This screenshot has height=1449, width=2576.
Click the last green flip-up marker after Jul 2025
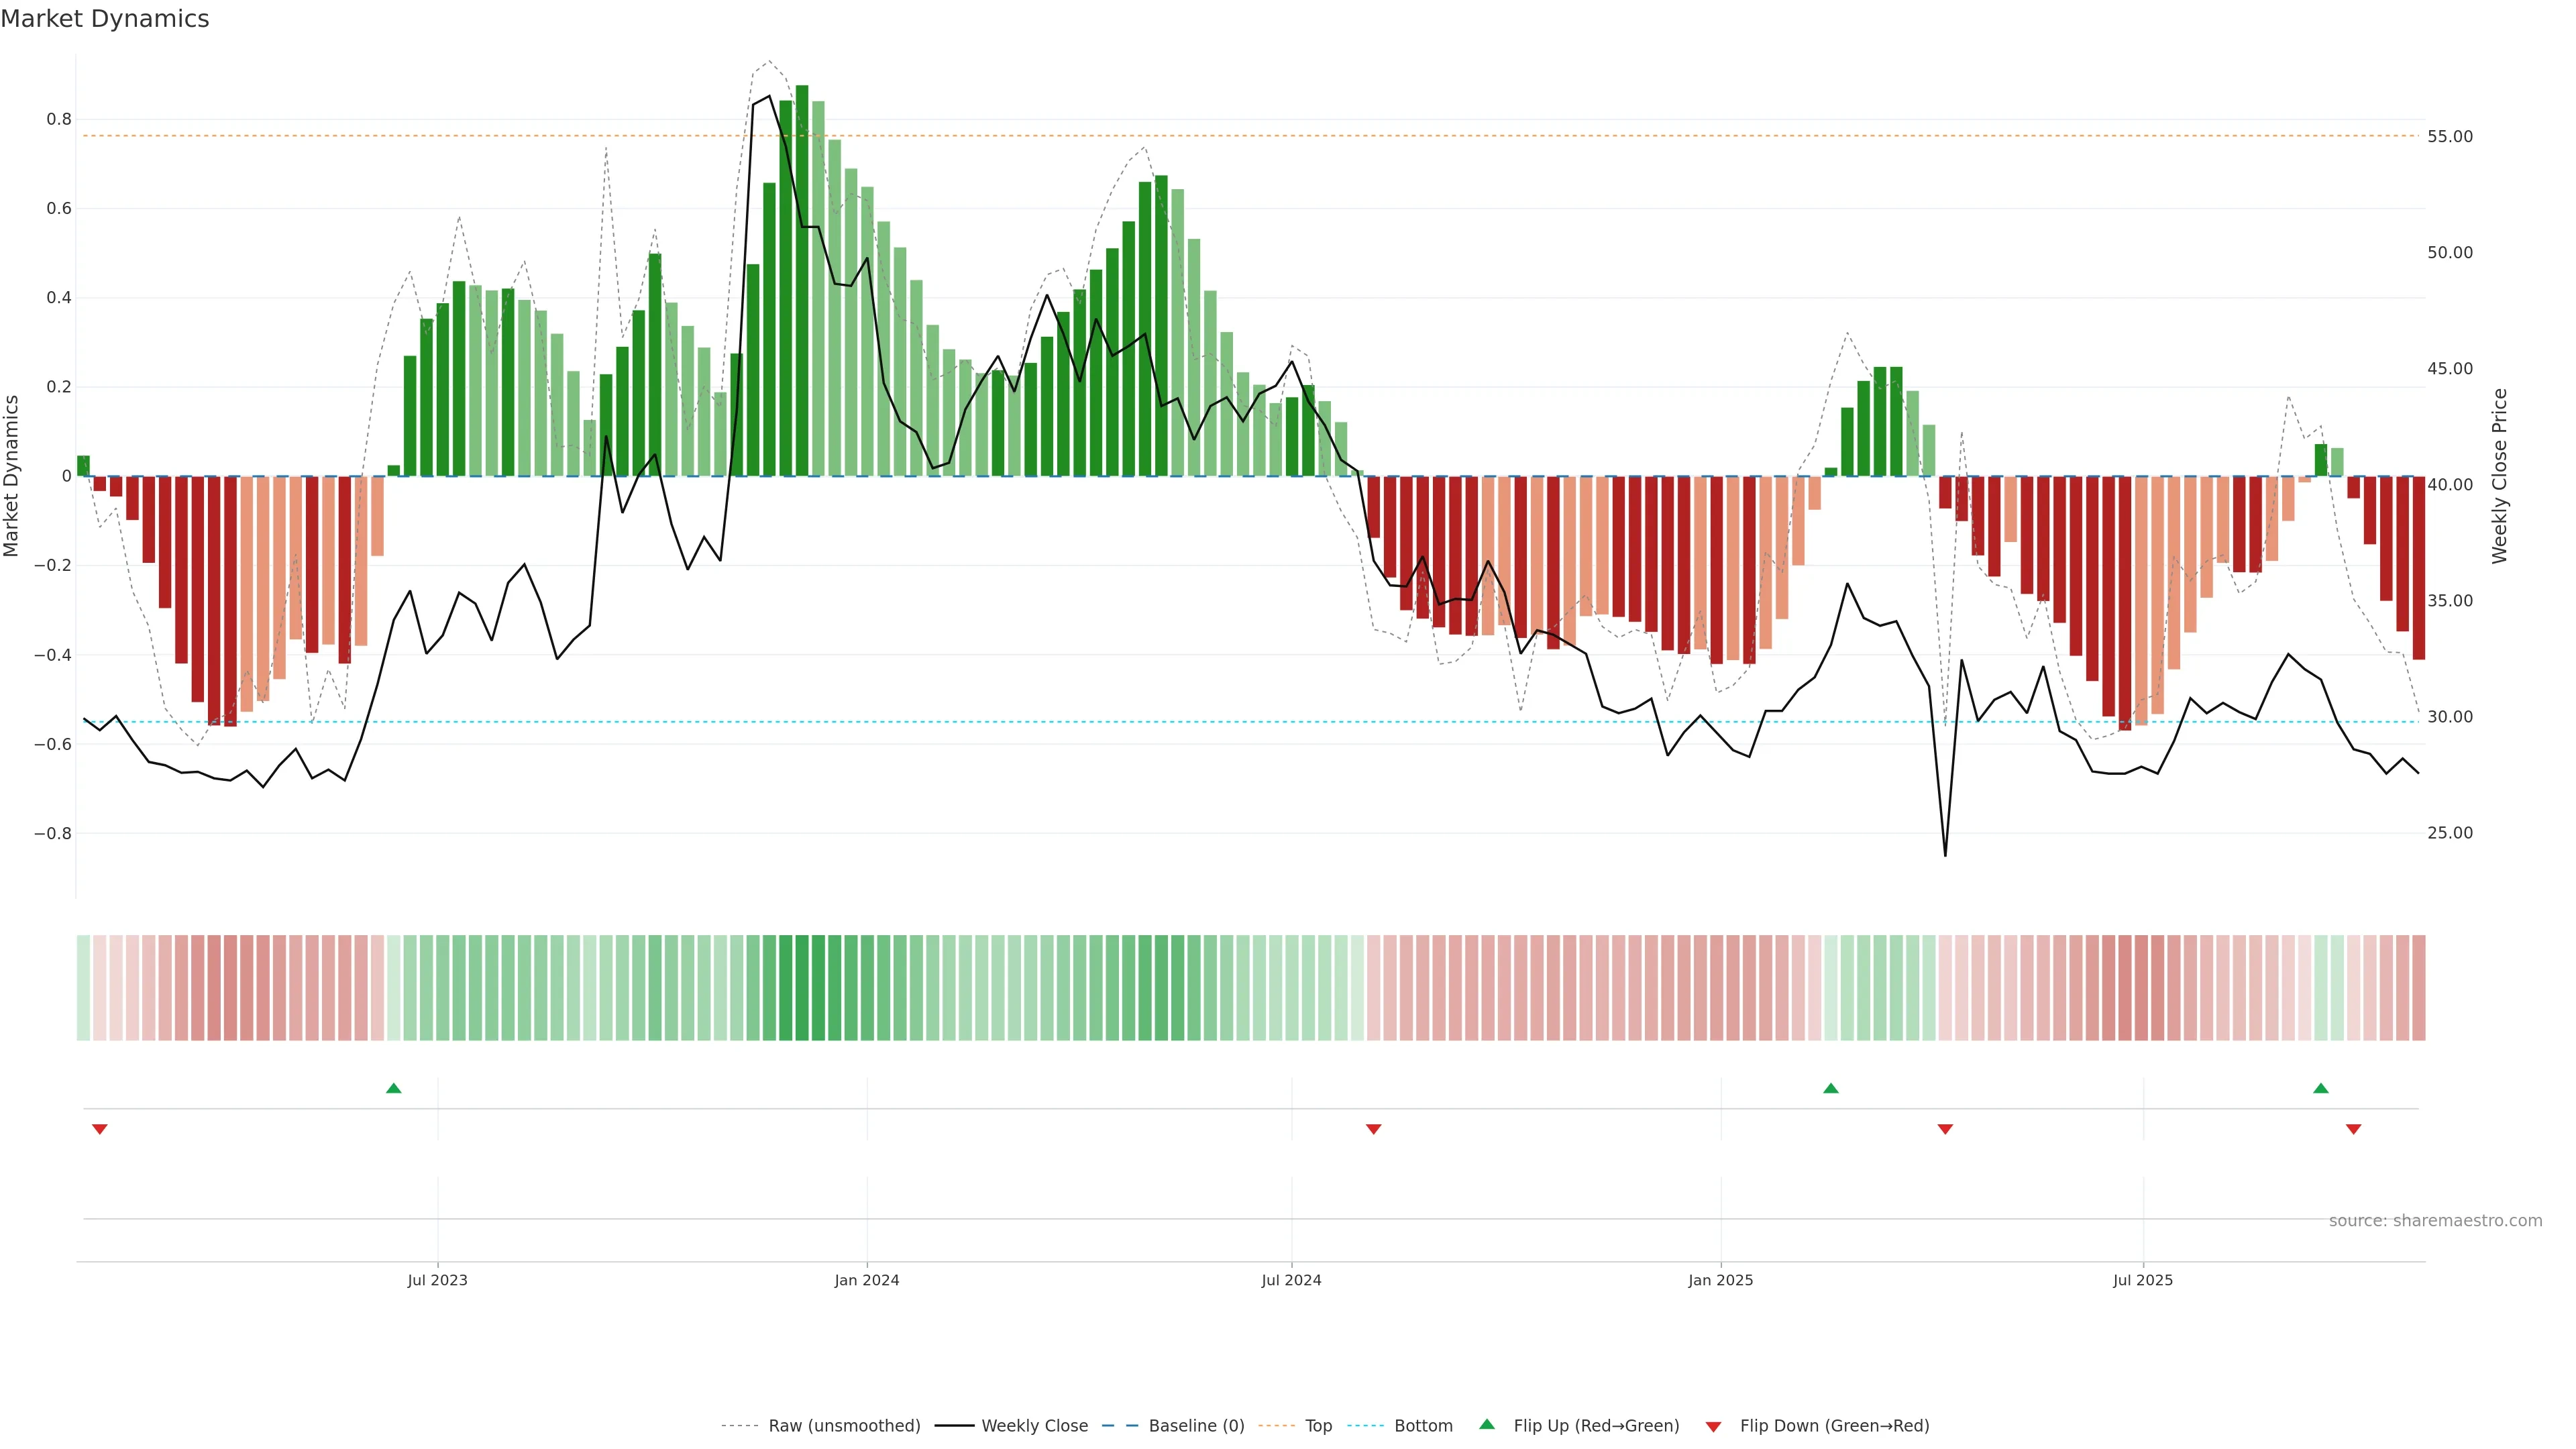click(2320, 1088)
